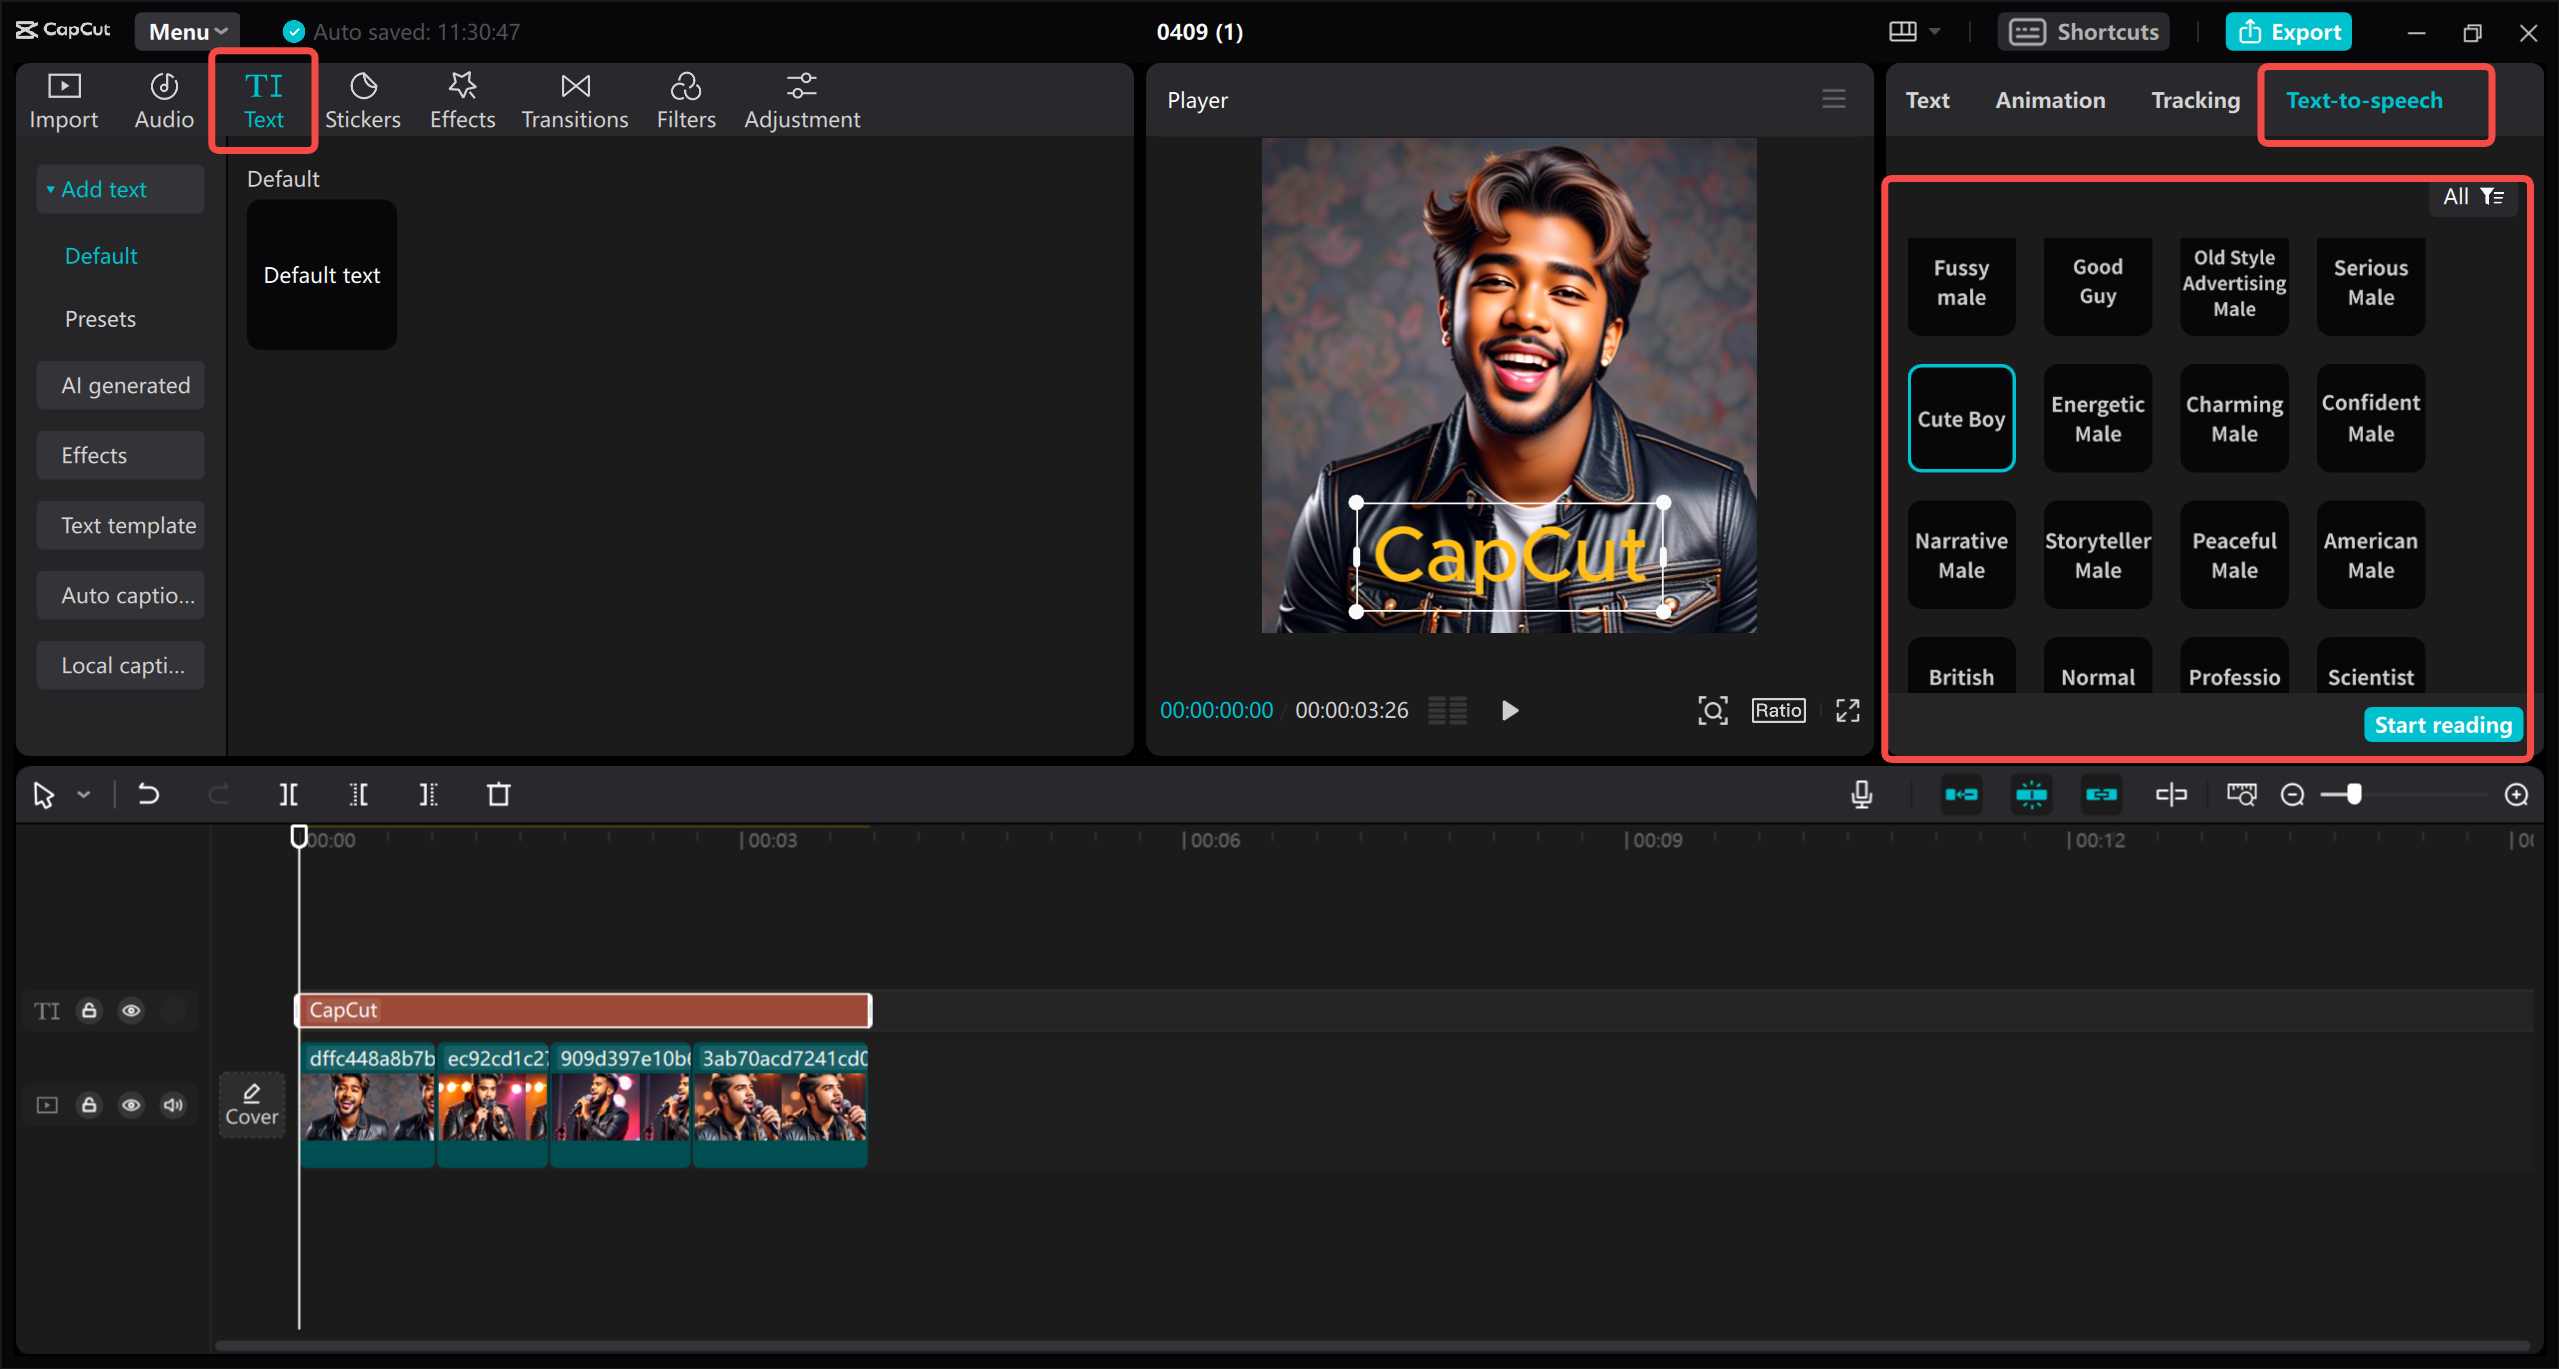Viewport: 2559px width, 1369px height.
Task: Lock the video track
Action: [x=89, y=1105]
